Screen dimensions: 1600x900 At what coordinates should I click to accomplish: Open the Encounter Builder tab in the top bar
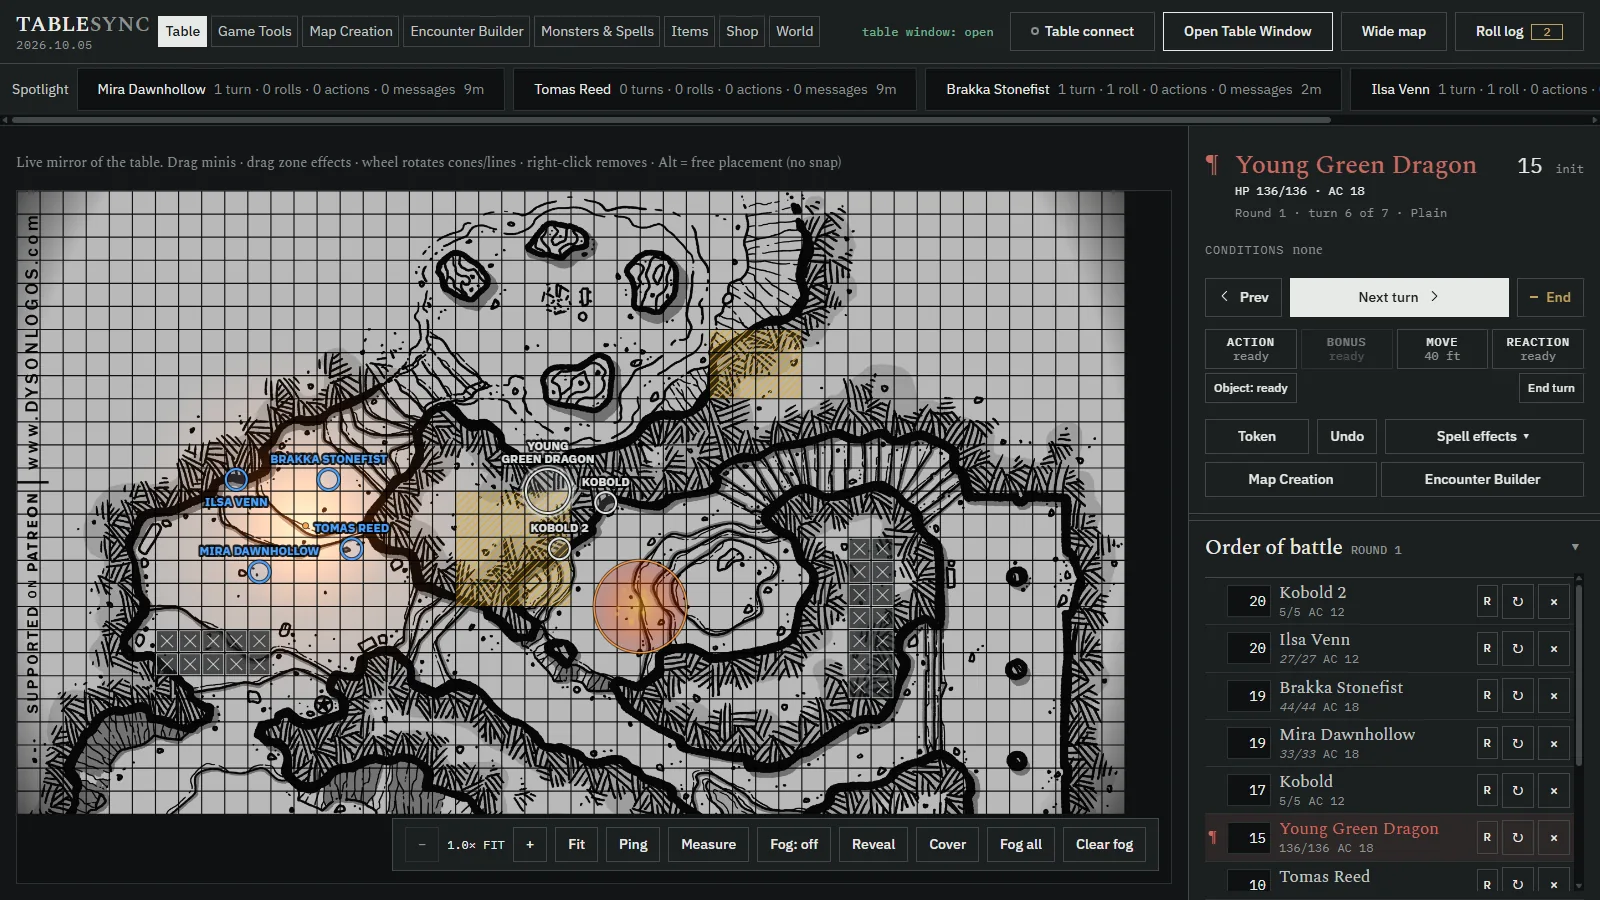point(467,31)
